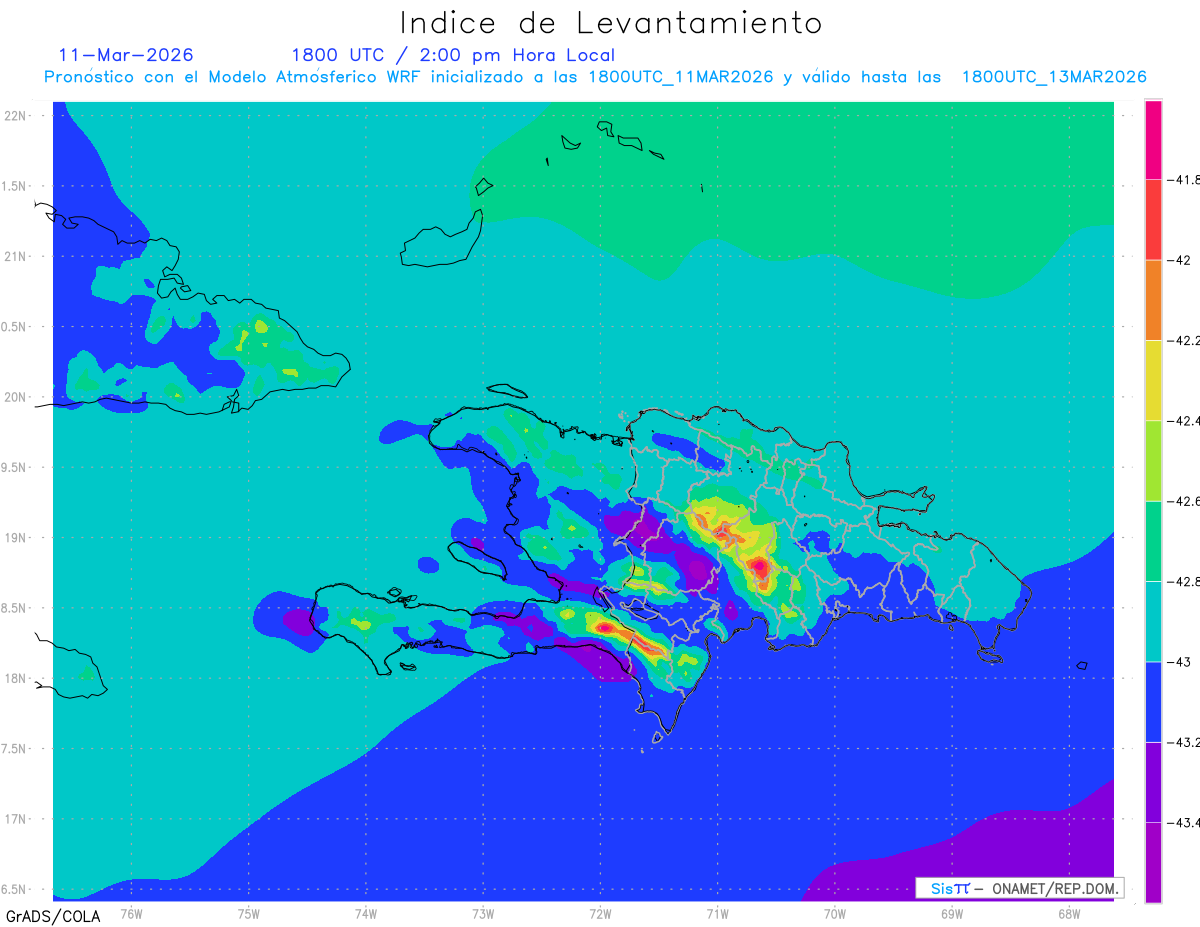
Task: Click the "7.5N" latitude label
Action: (14, 749)
